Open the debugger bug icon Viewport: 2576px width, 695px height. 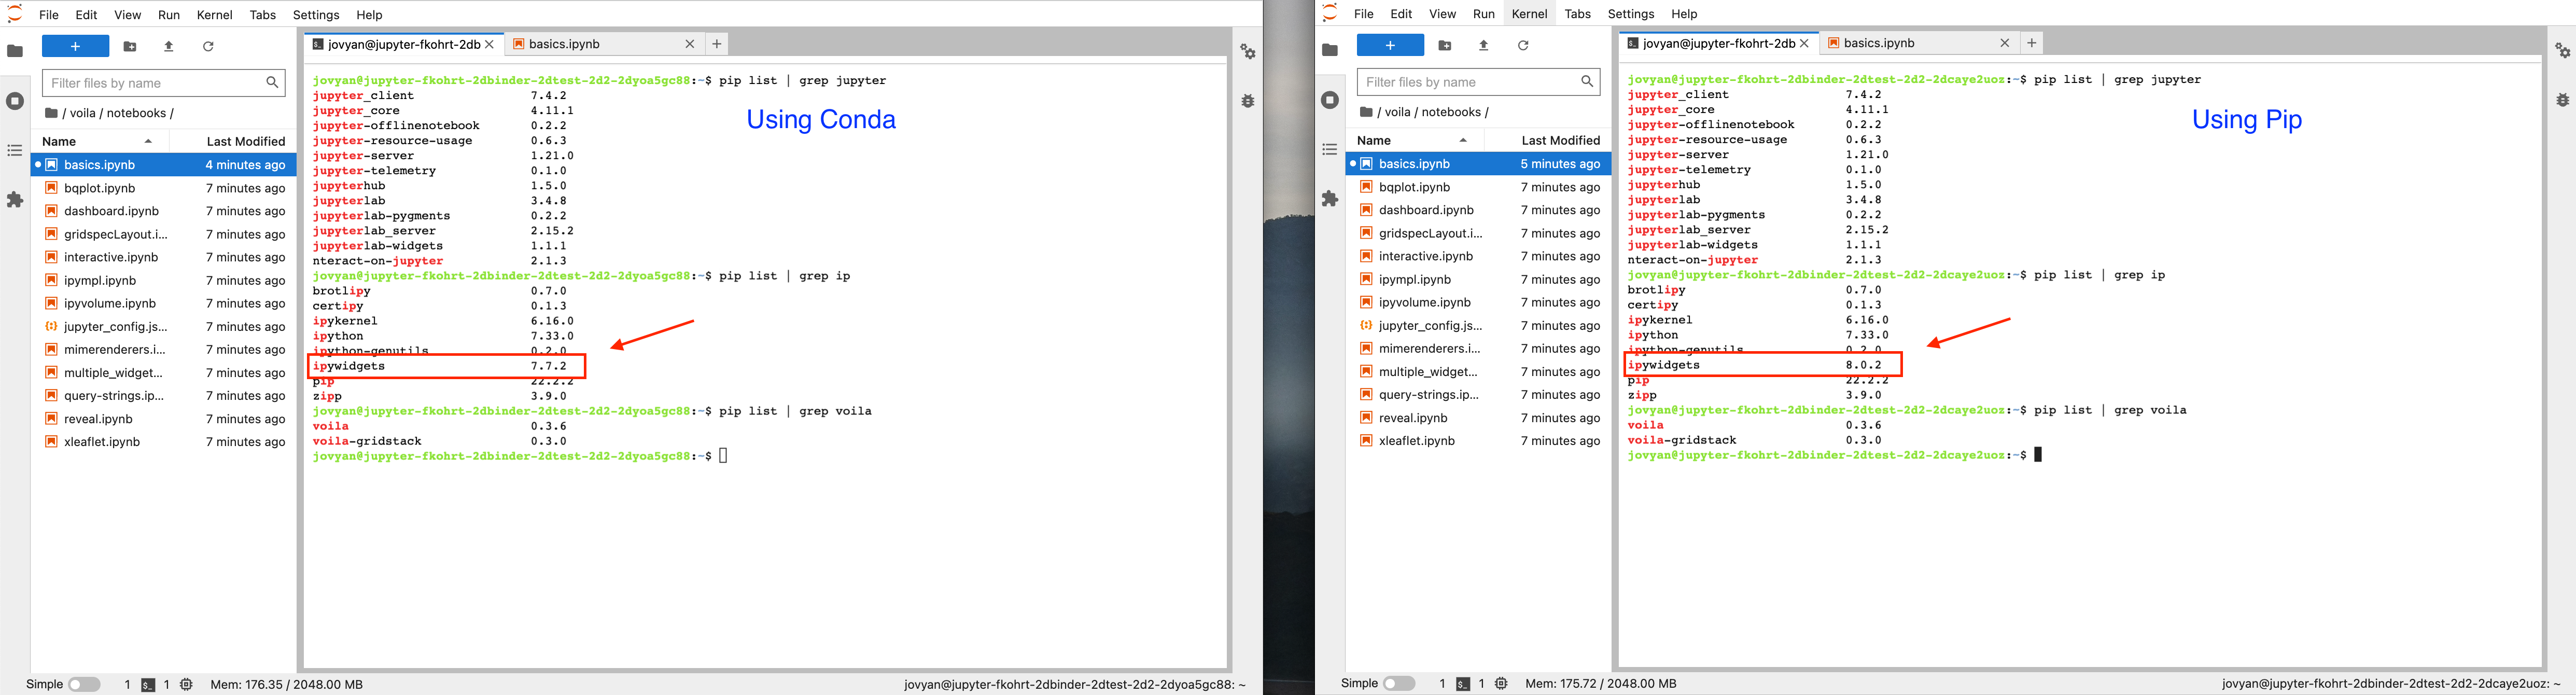[1247, 100]
